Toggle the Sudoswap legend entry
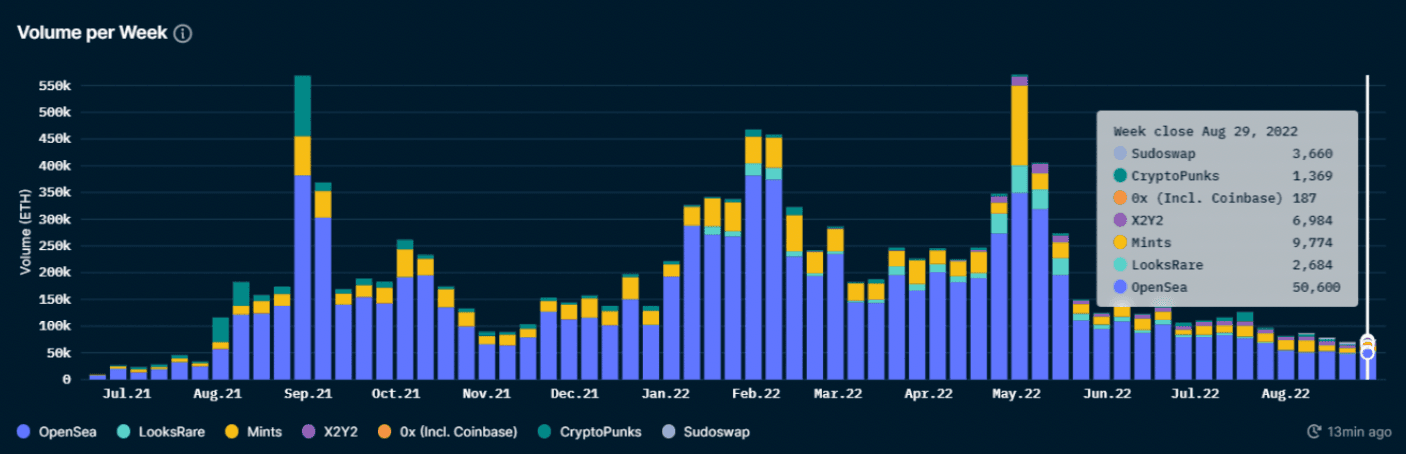The image size is (1406, 454). tap(706, 432)
